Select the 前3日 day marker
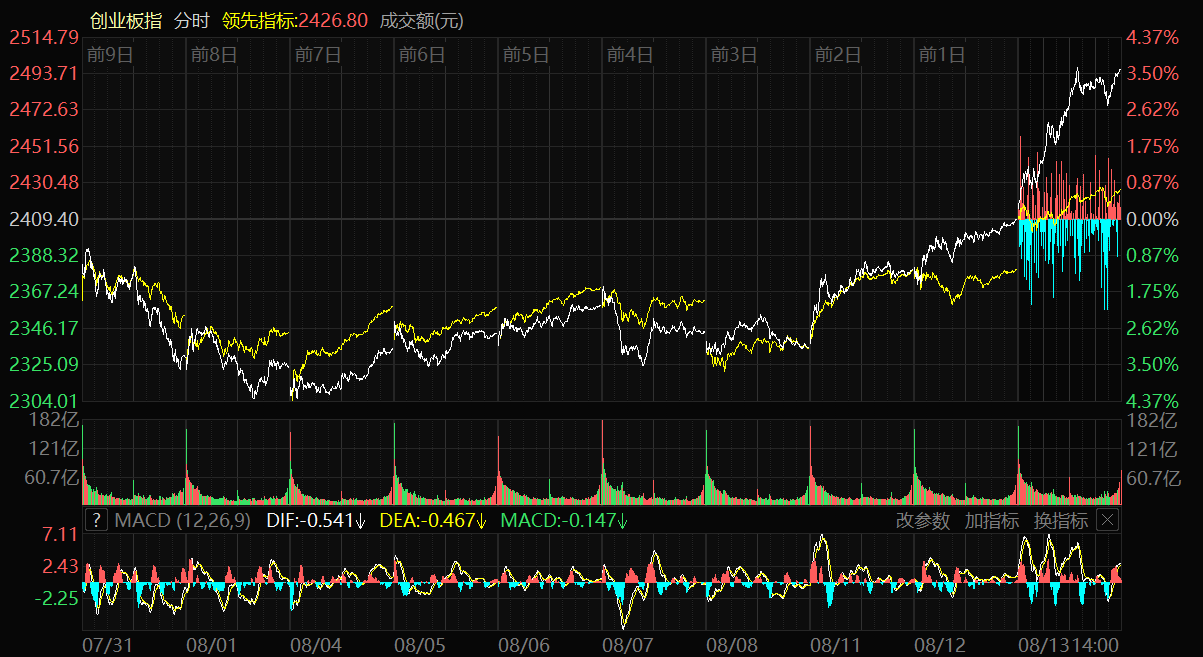The image size is (1203, 657). (x=734, y=55)
